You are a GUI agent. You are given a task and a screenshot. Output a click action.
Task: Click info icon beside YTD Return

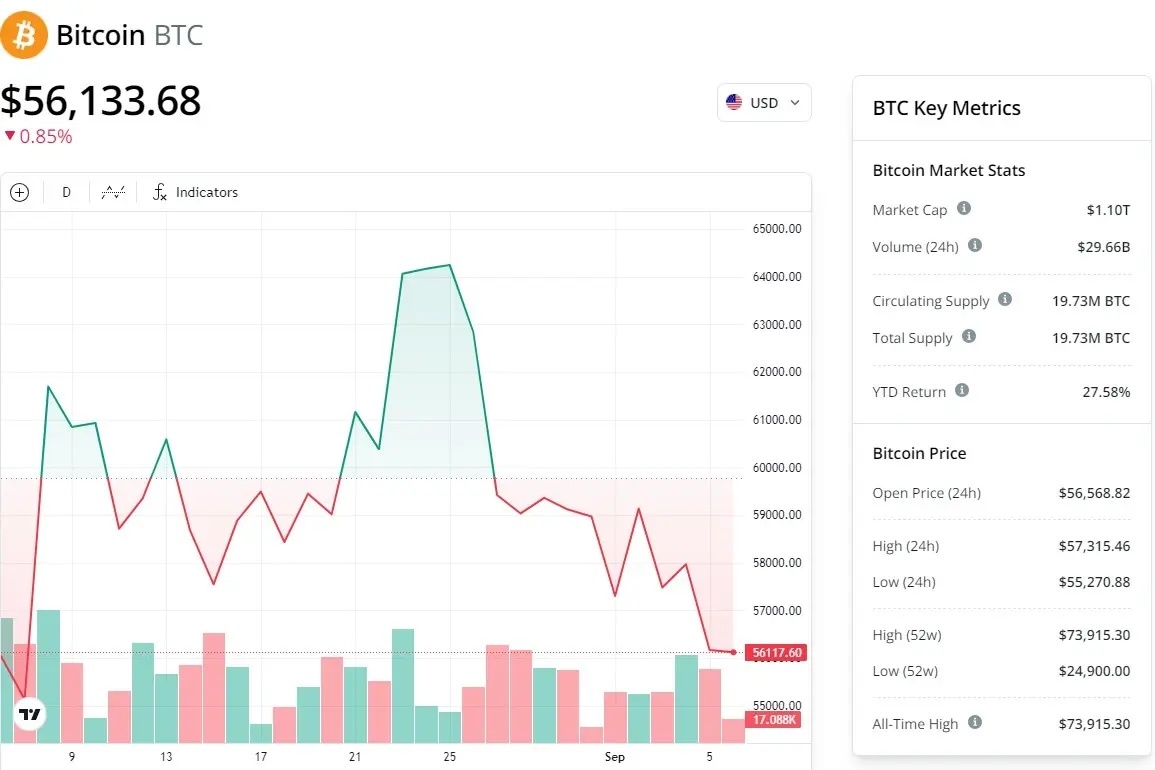pos(962,391)
